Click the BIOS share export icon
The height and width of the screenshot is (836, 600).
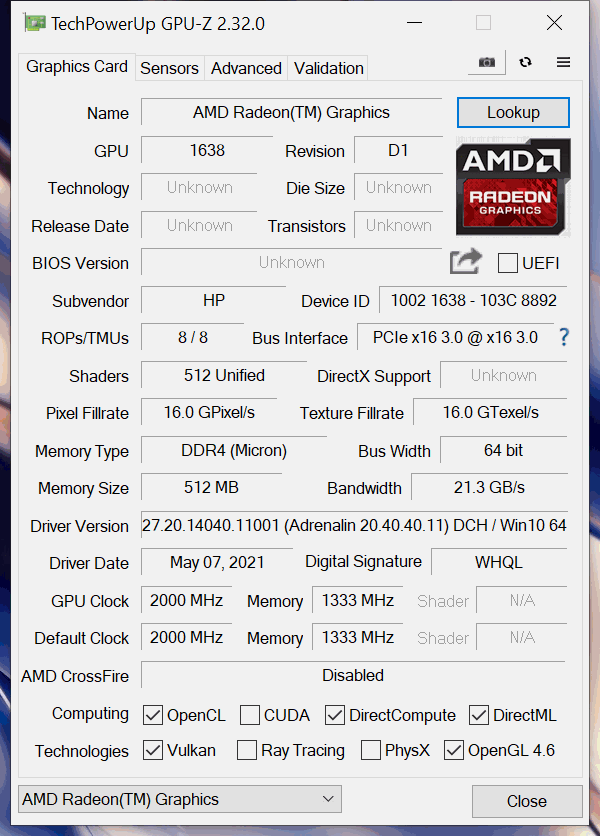(466, 261)
